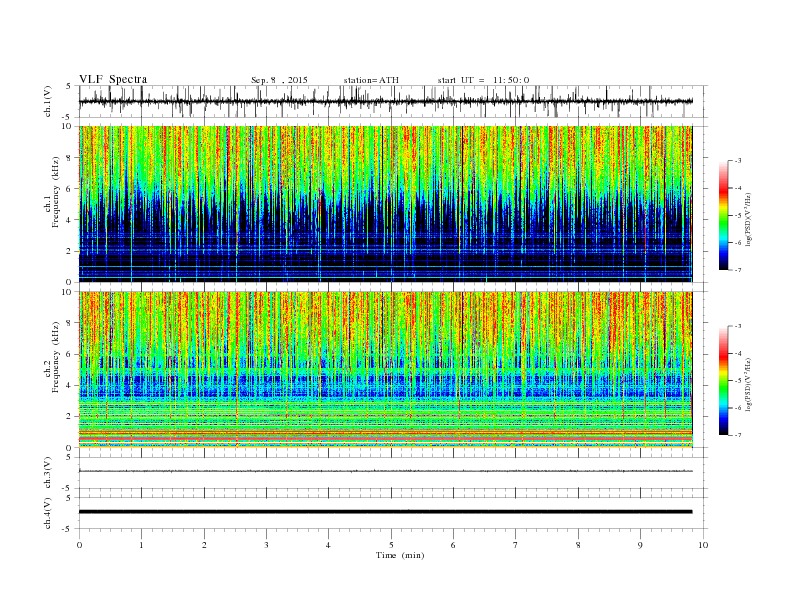Click the "ch.3(V)" axis label

click(48, 473)
